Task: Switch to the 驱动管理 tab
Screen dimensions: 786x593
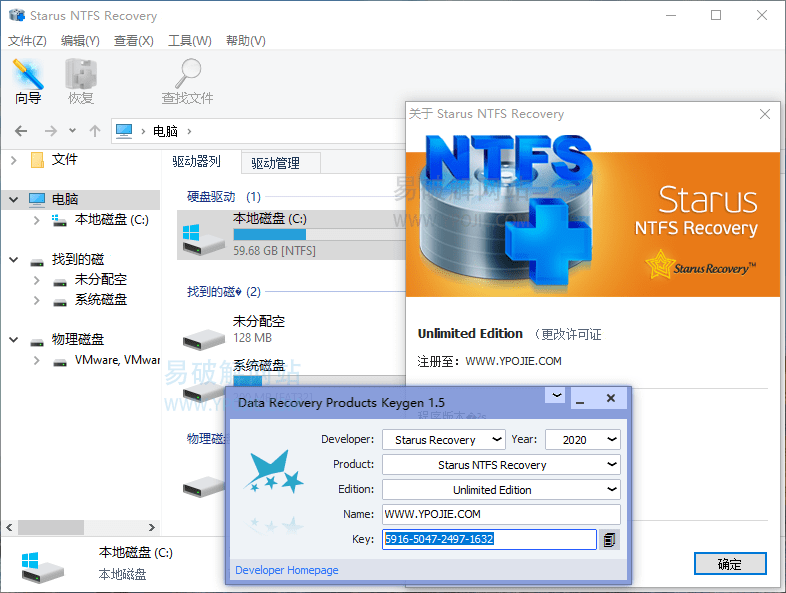Action: [x=282, y=162]
